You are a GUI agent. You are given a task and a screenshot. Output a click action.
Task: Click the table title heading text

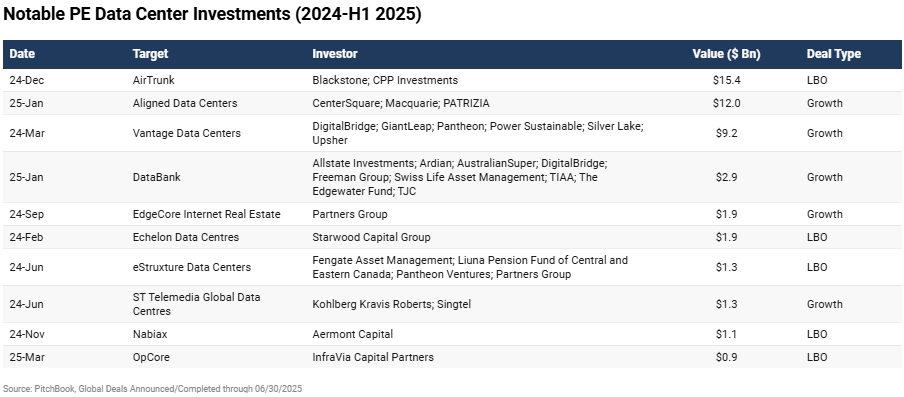212,15
